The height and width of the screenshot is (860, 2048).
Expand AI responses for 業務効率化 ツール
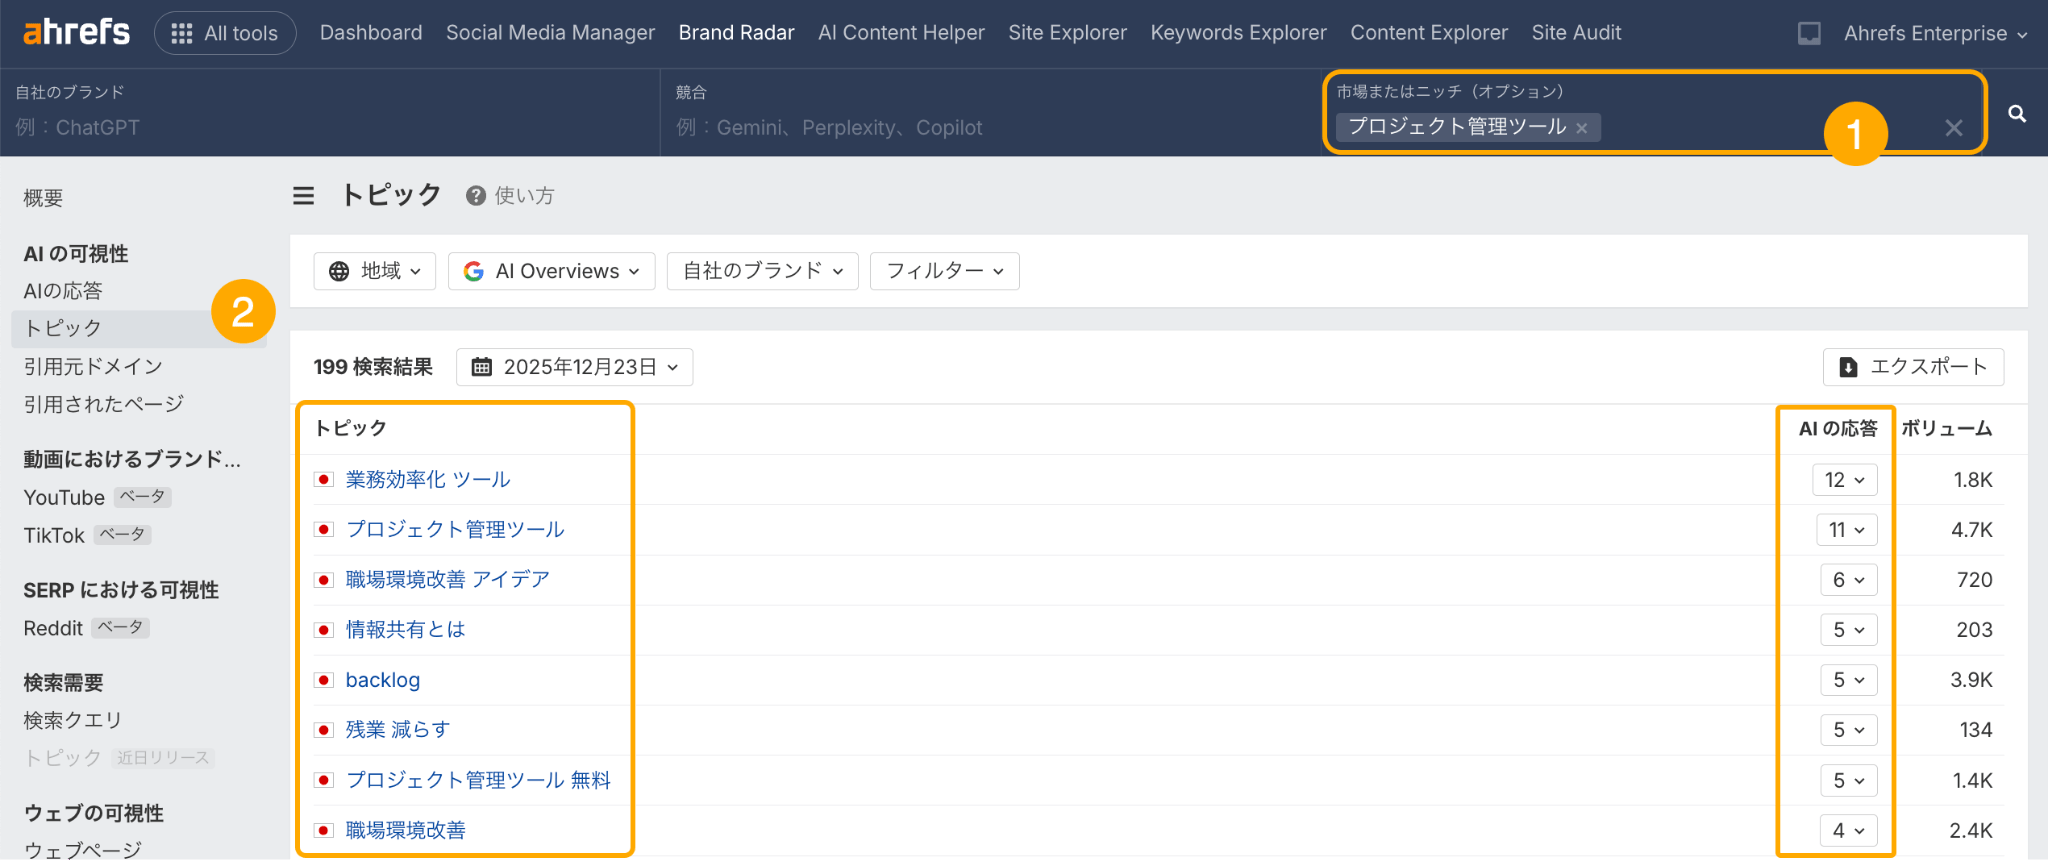pos(1844,480)
